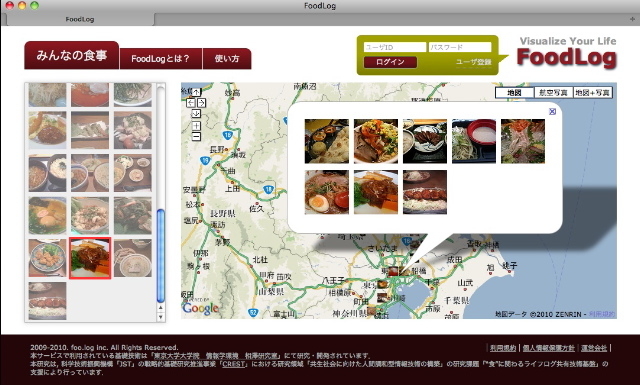Switch map to 地図 view
Viewport: 640px width, 385px height.
click(x=514, y=93)
